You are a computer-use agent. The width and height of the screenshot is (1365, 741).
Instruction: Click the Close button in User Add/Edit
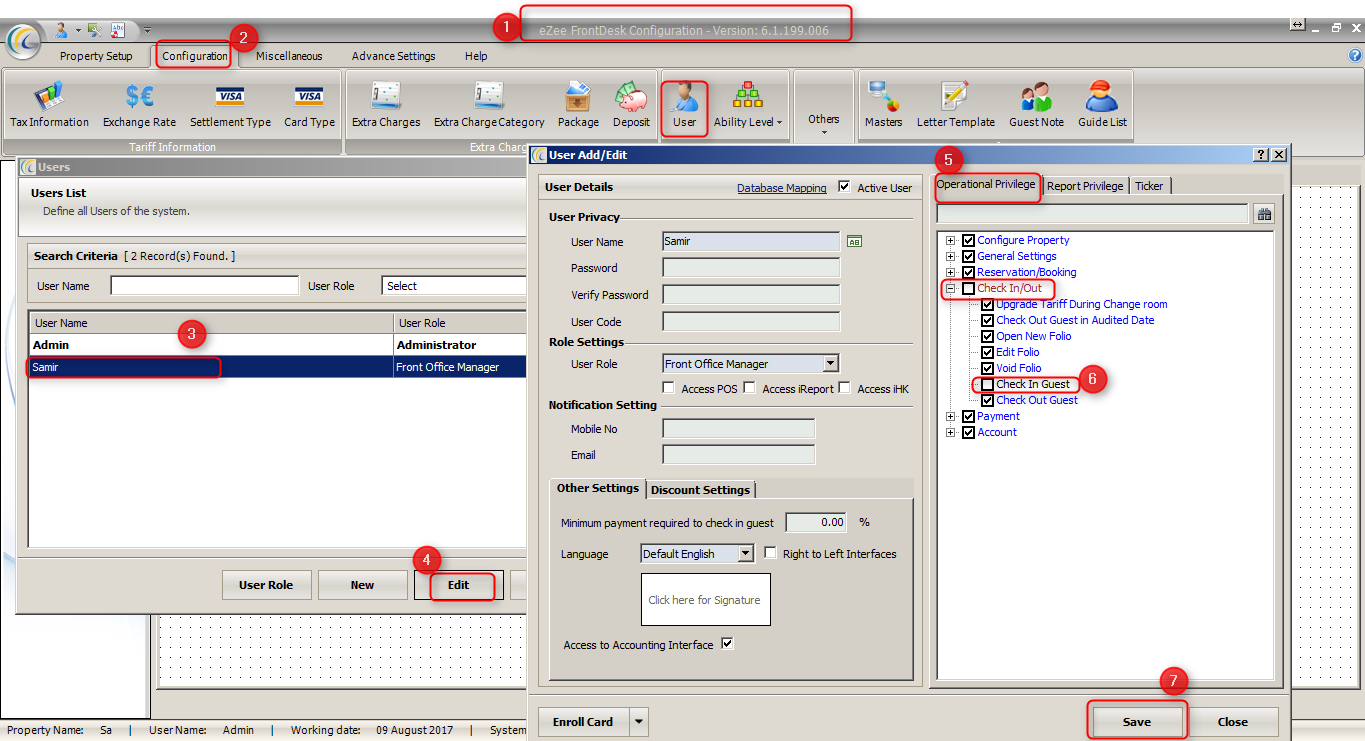1232,722
